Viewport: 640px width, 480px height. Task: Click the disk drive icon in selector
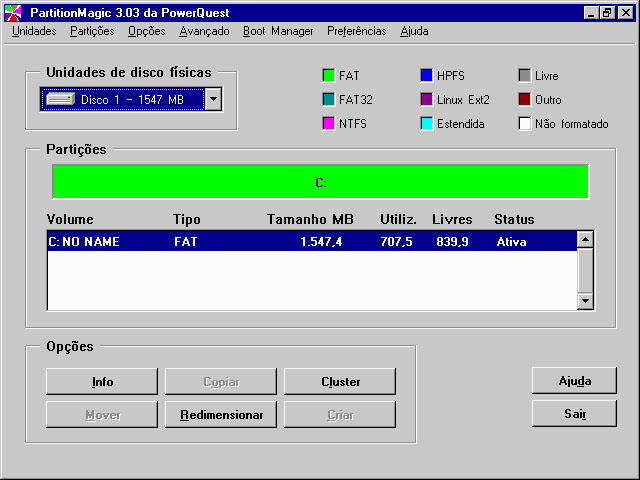pos(60,99)
